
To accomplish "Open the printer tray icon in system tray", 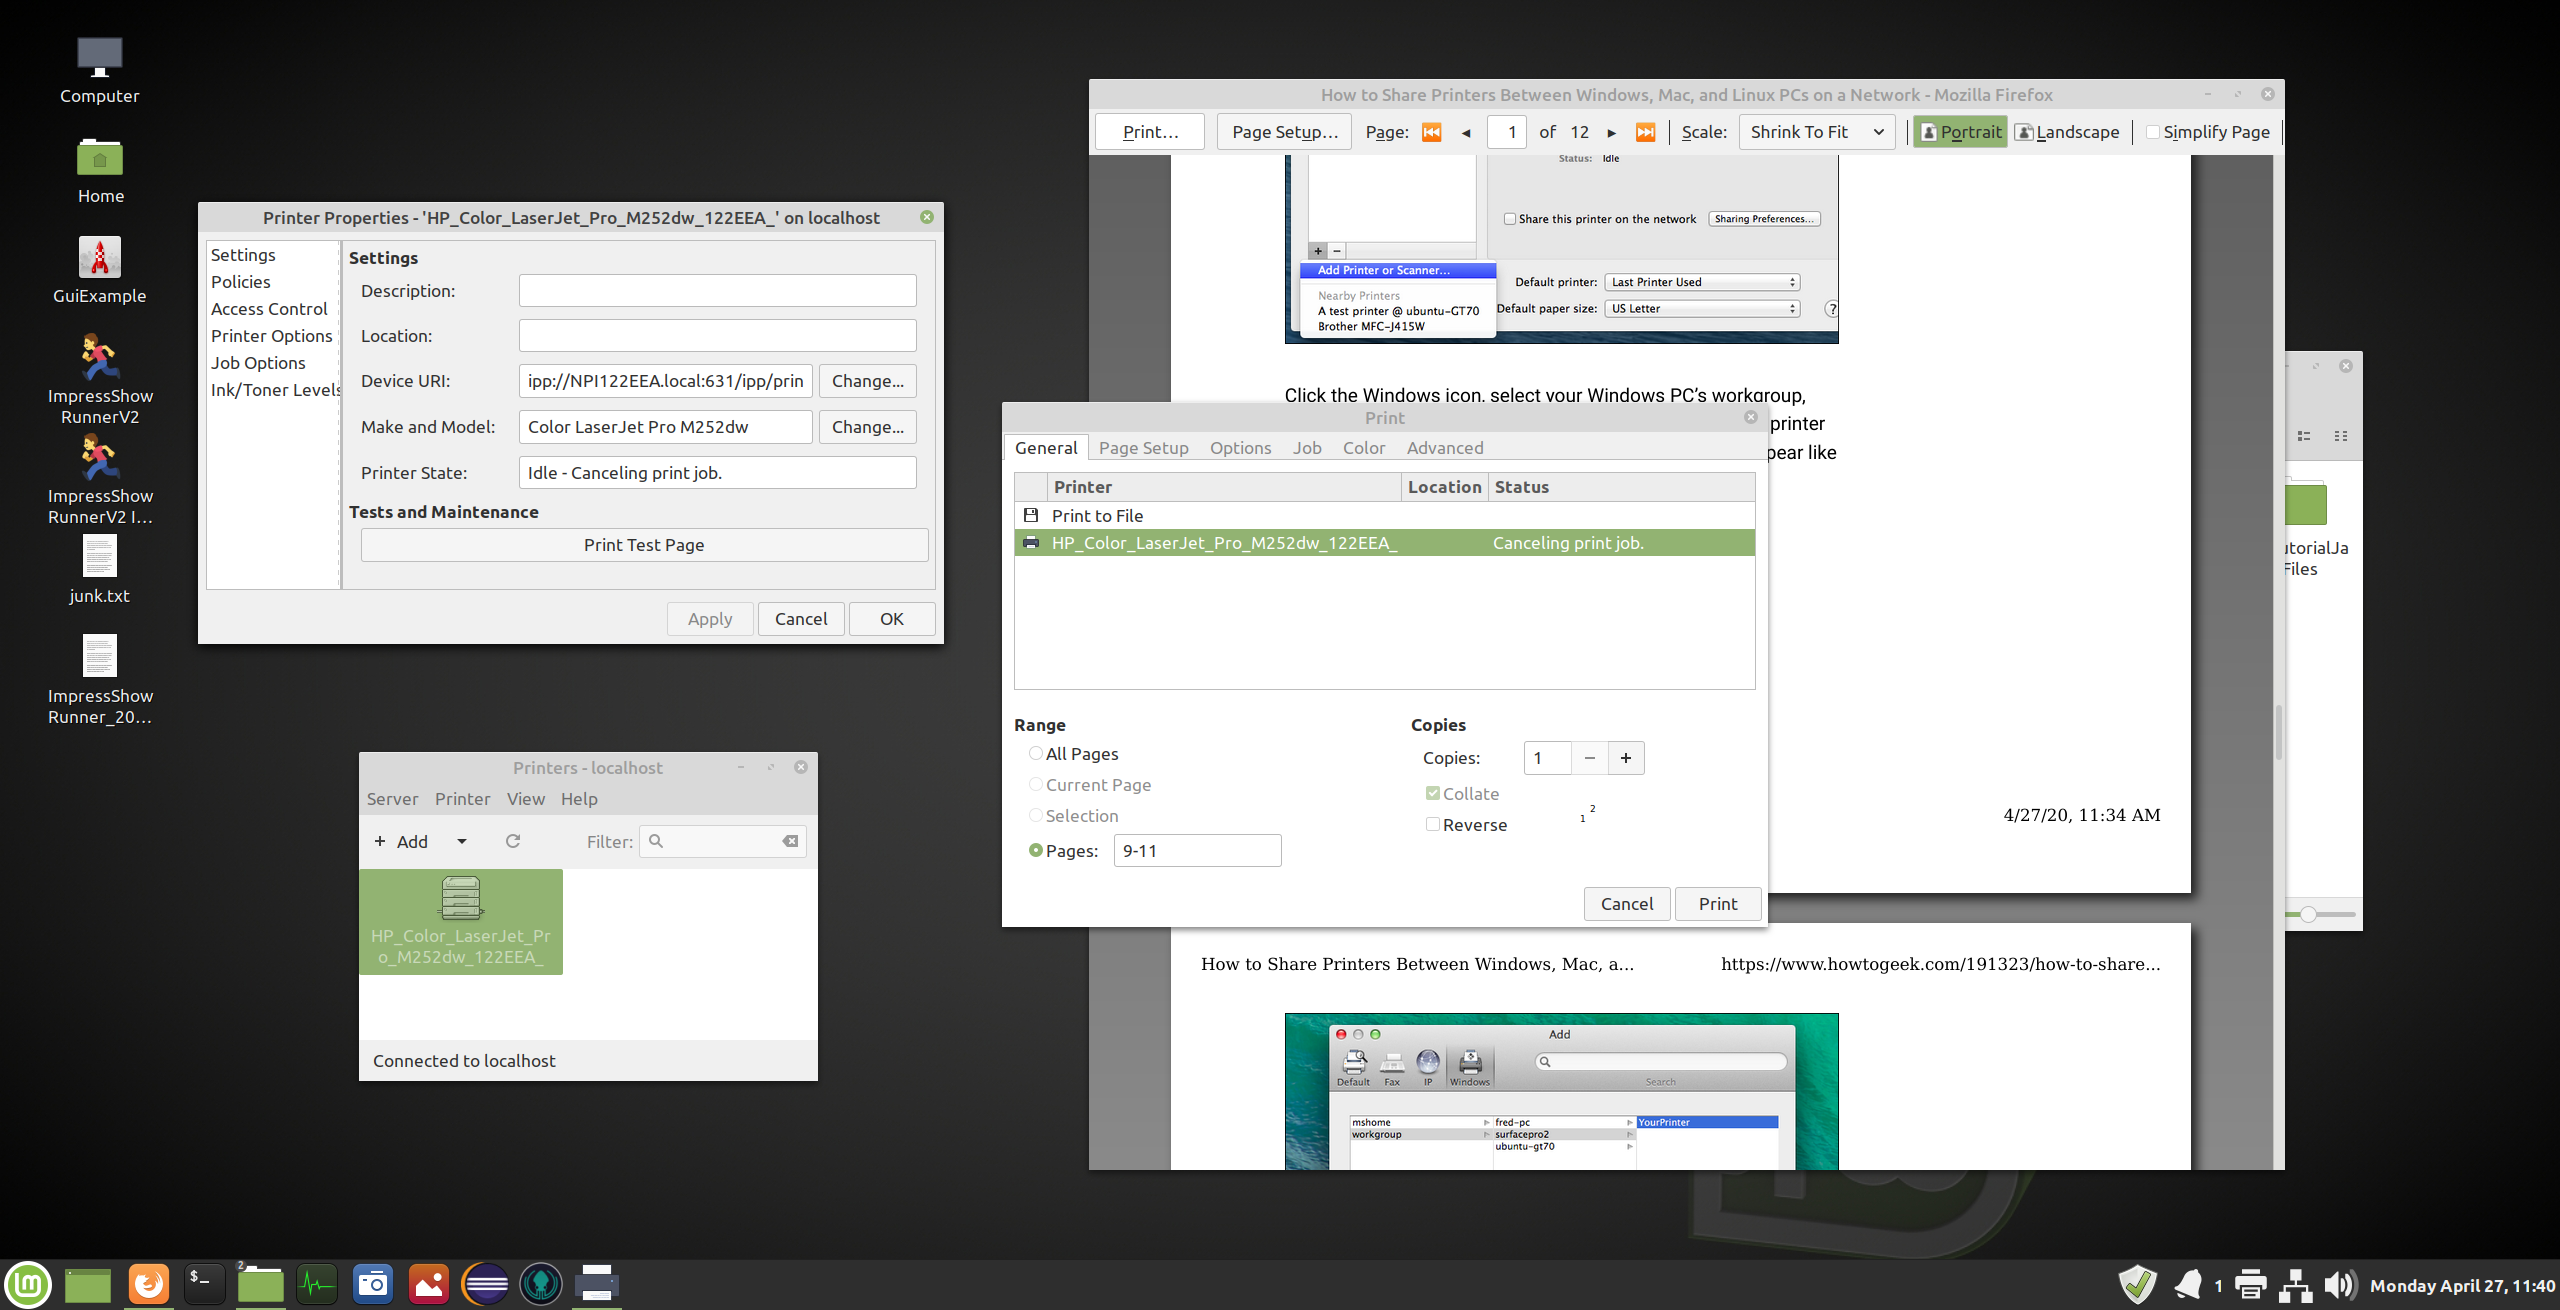I will 2250,1285.
